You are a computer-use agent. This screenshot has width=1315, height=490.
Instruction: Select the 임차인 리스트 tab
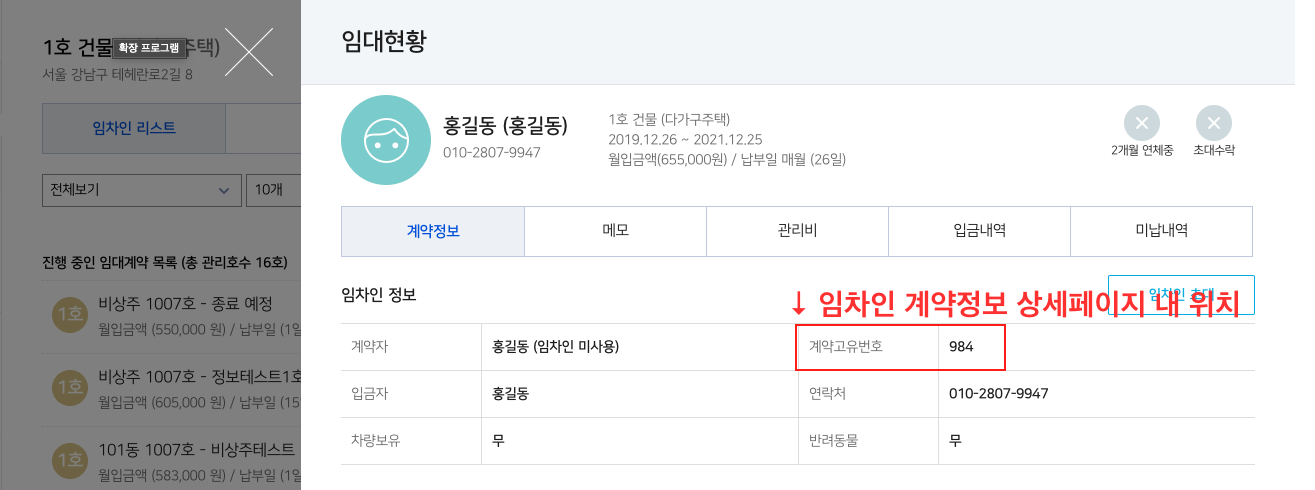133,127
